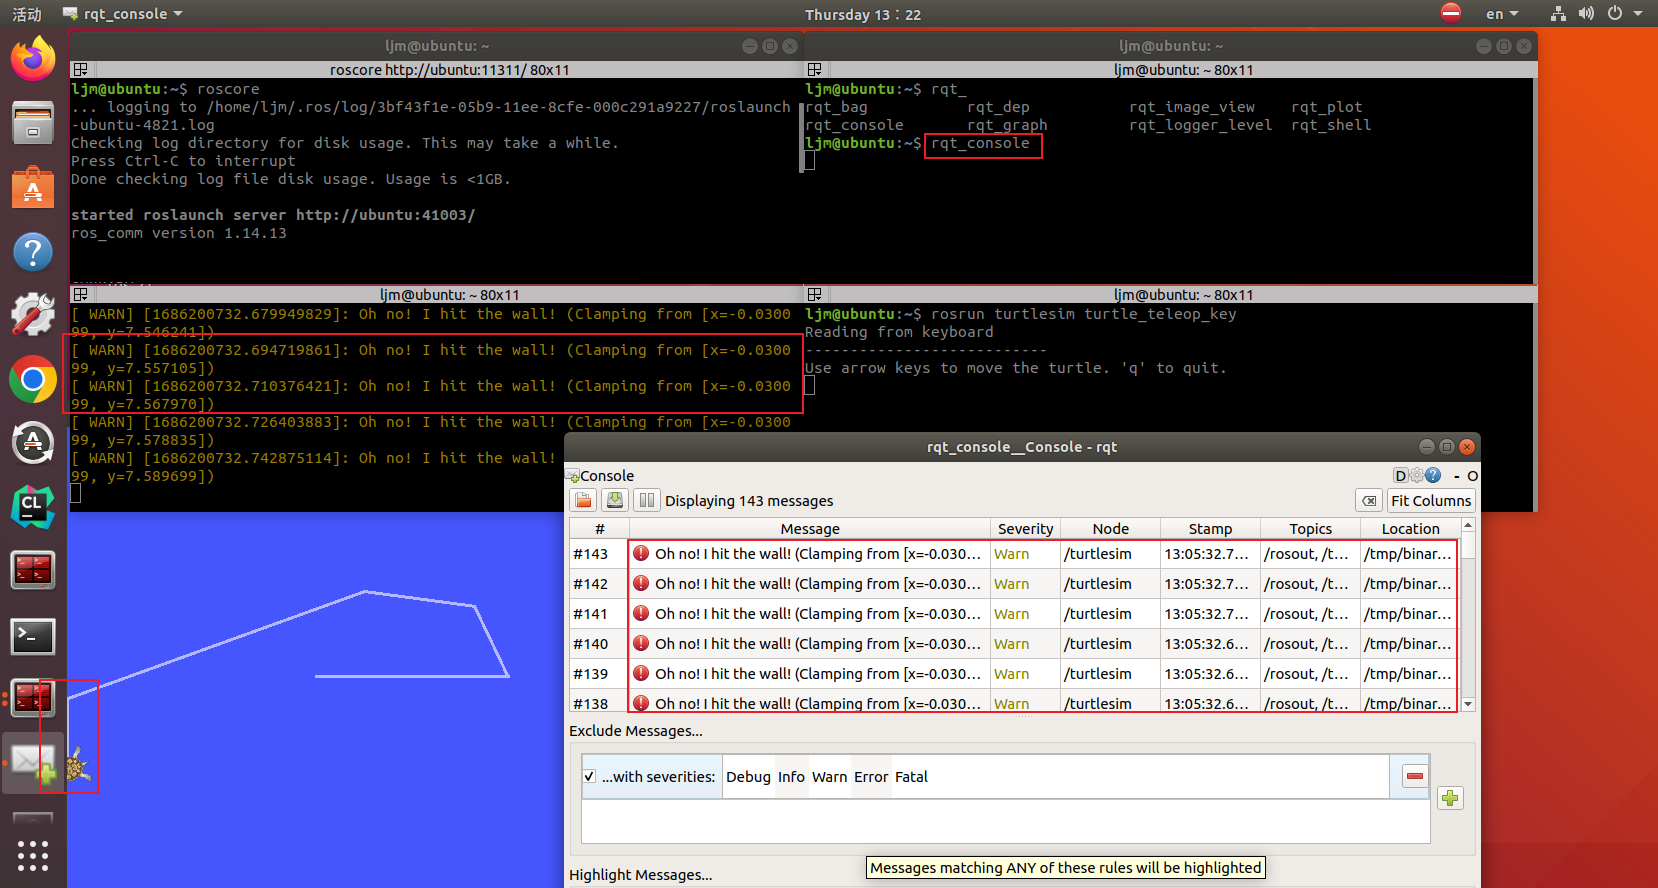The height and width of the screenshot is (888, 1658).
Task: Open Software Updater from the dock
Action: coord(33,443)
